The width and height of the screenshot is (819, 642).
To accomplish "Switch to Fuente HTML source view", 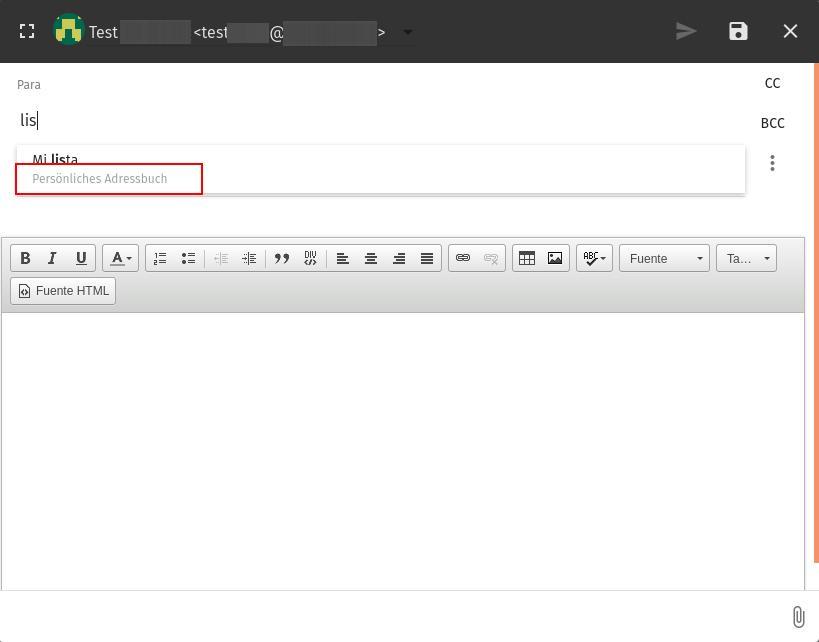I will [63, 291].
